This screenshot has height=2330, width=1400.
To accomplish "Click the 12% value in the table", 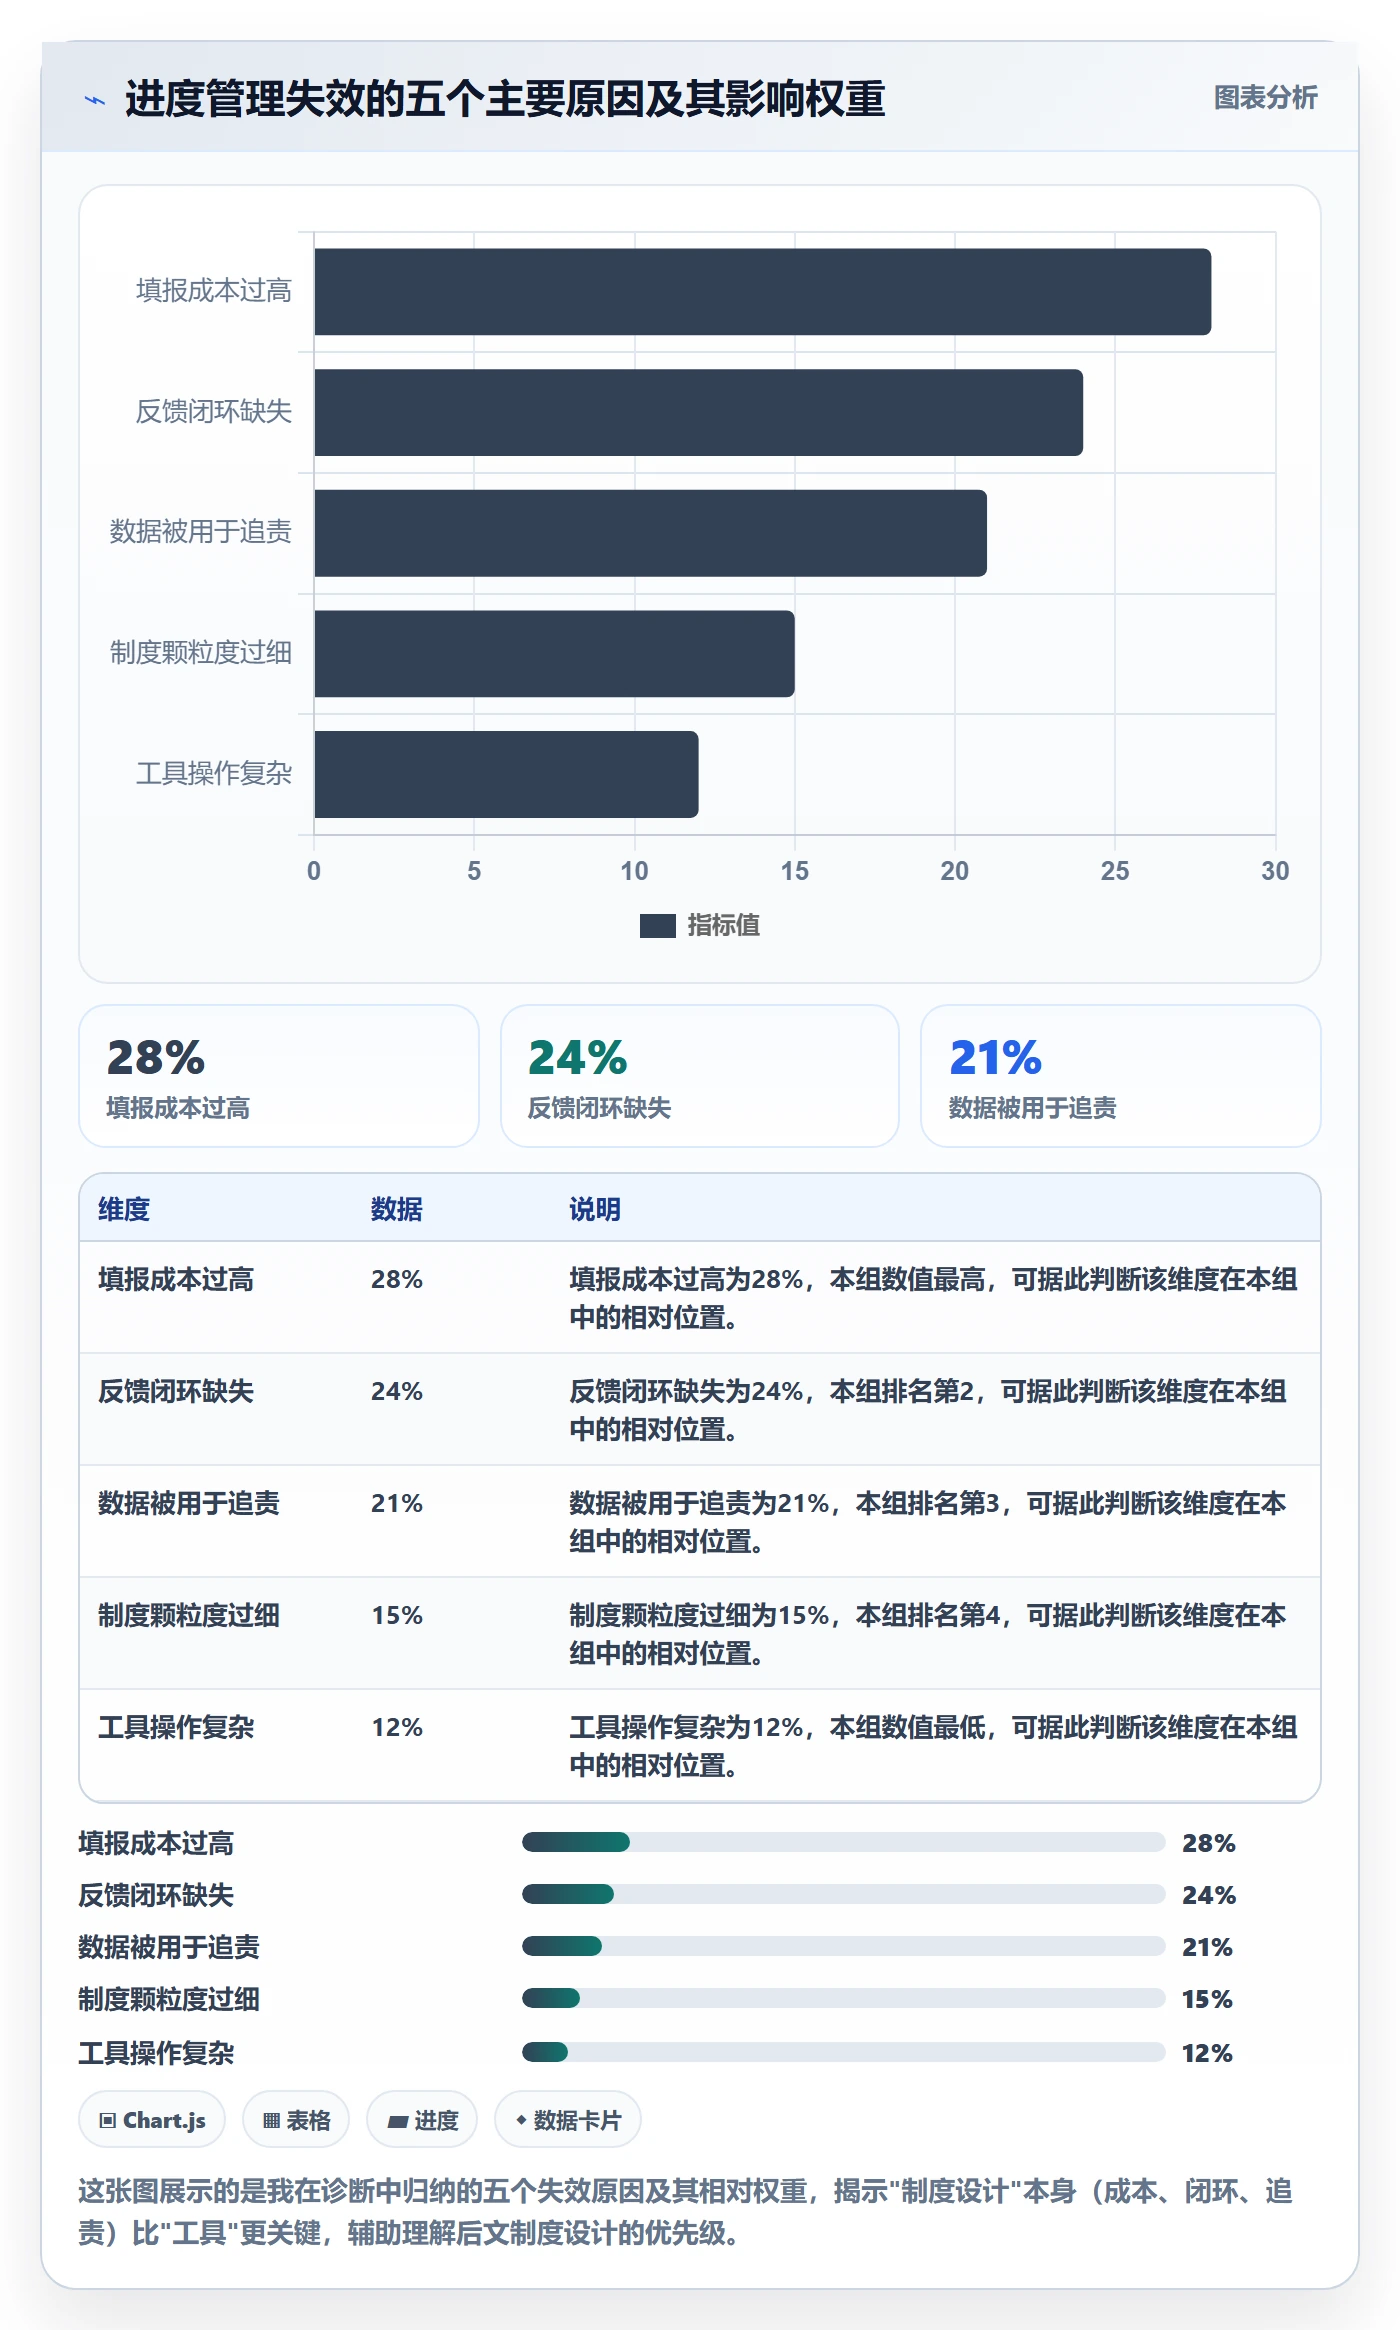I will coord(397,1727).
